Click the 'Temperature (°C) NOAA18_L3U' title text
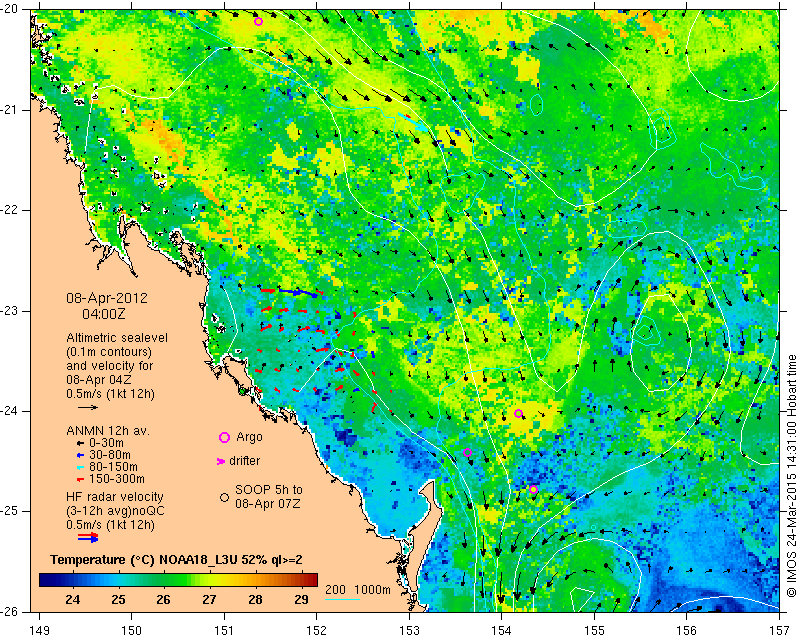Screen dimensions: 800x640 pyautogui.click(x=145, y=560)
